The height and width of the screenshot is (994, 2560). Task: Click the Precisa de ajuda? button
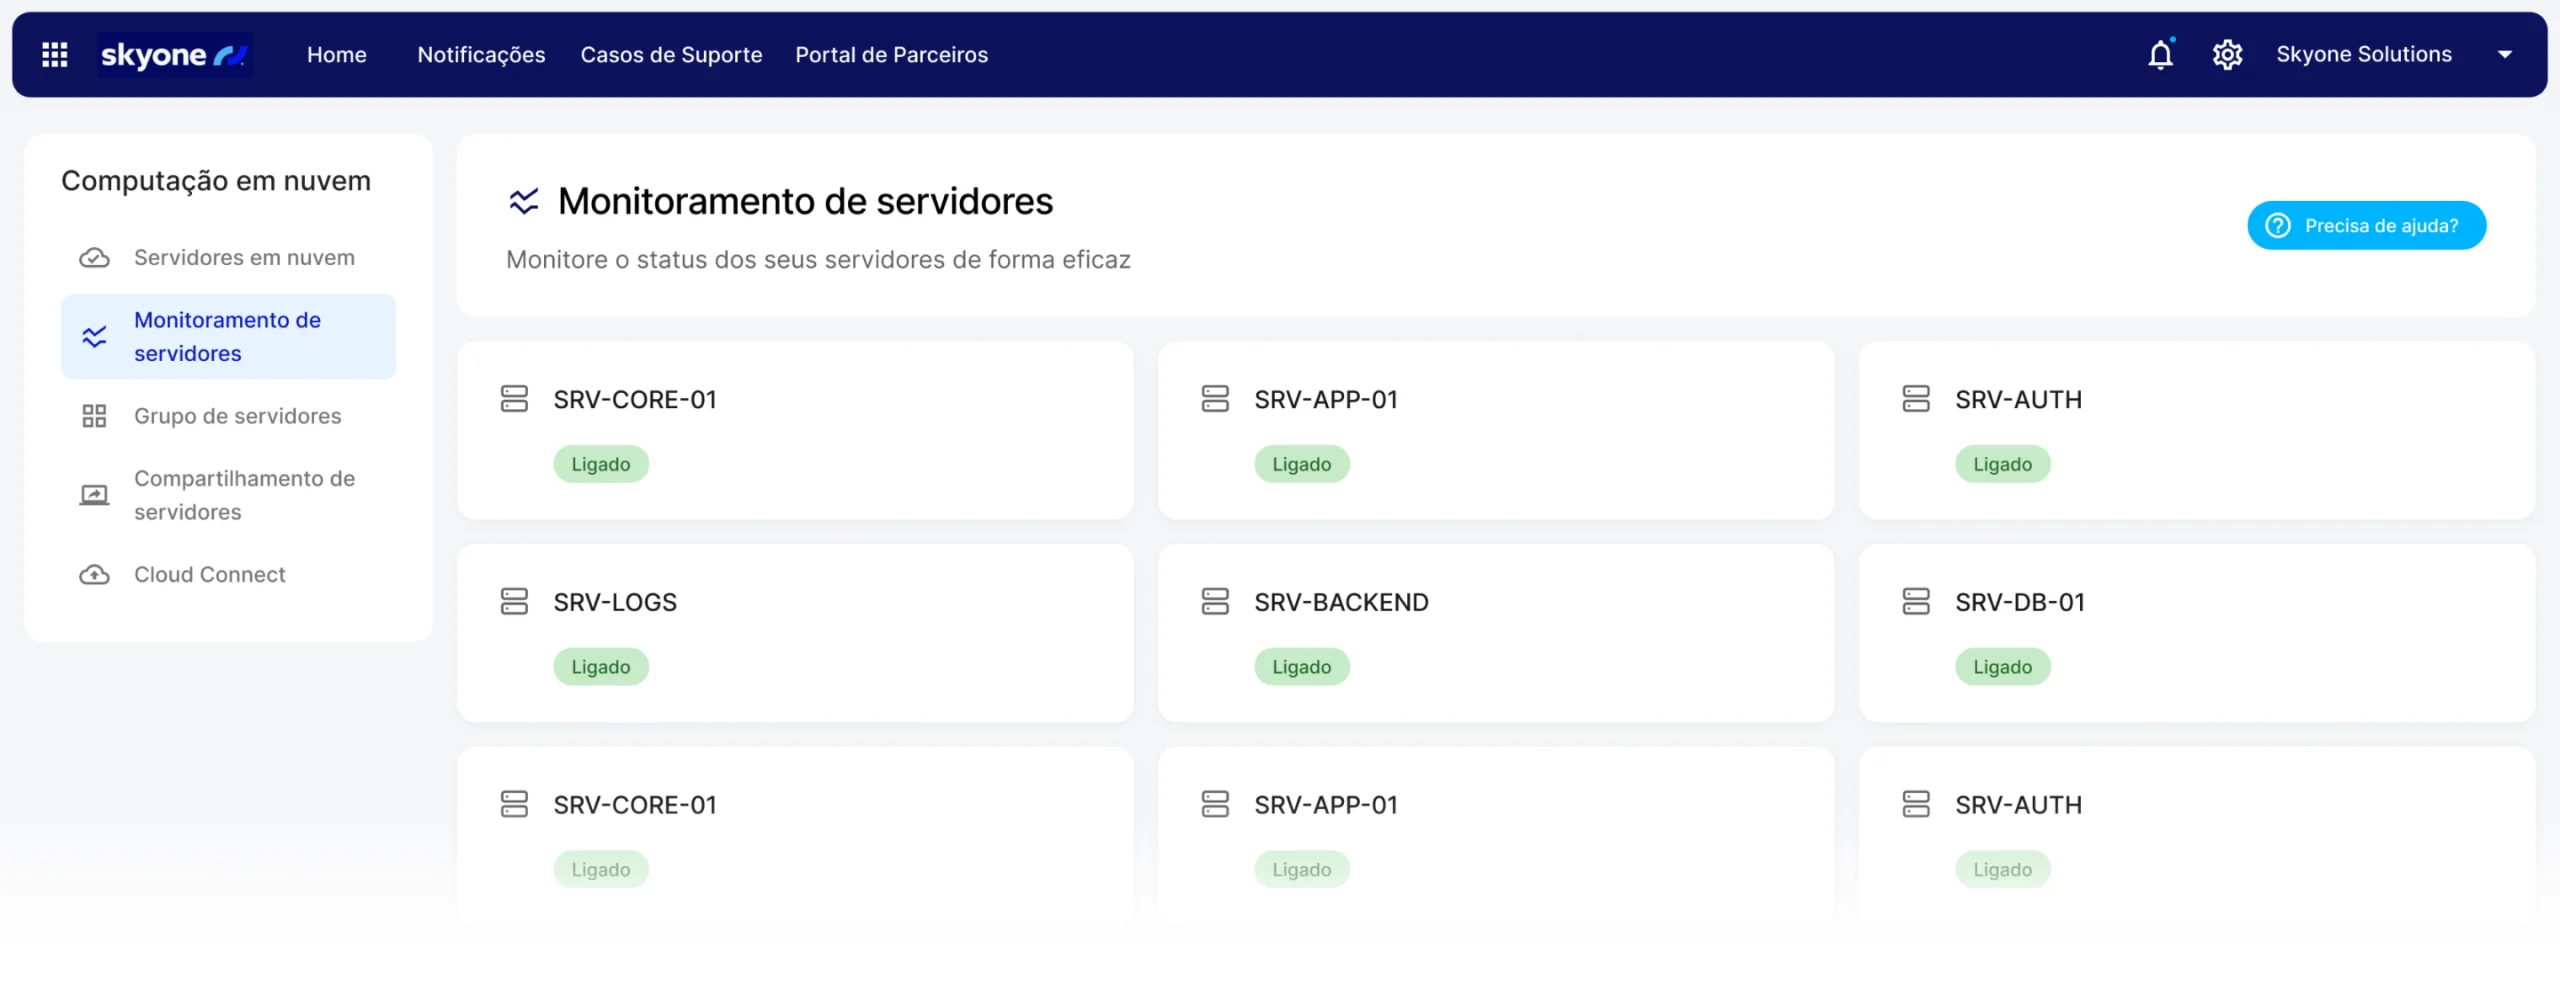click(x=2367, y=225)
